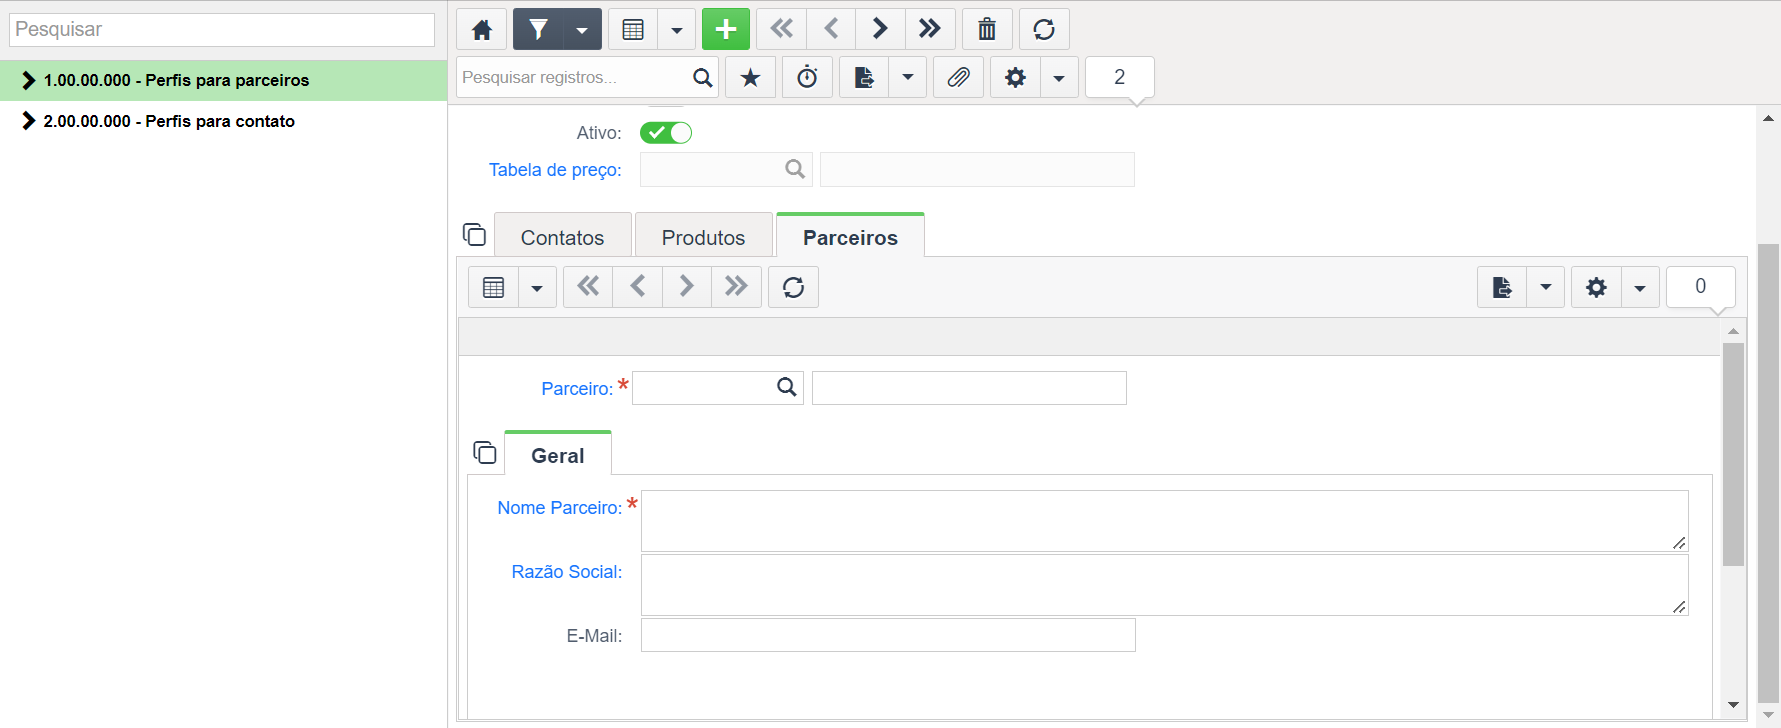Click into the E-Mail input field
The height and width of the screenshot is (728, 1781).
coord(888,635)
